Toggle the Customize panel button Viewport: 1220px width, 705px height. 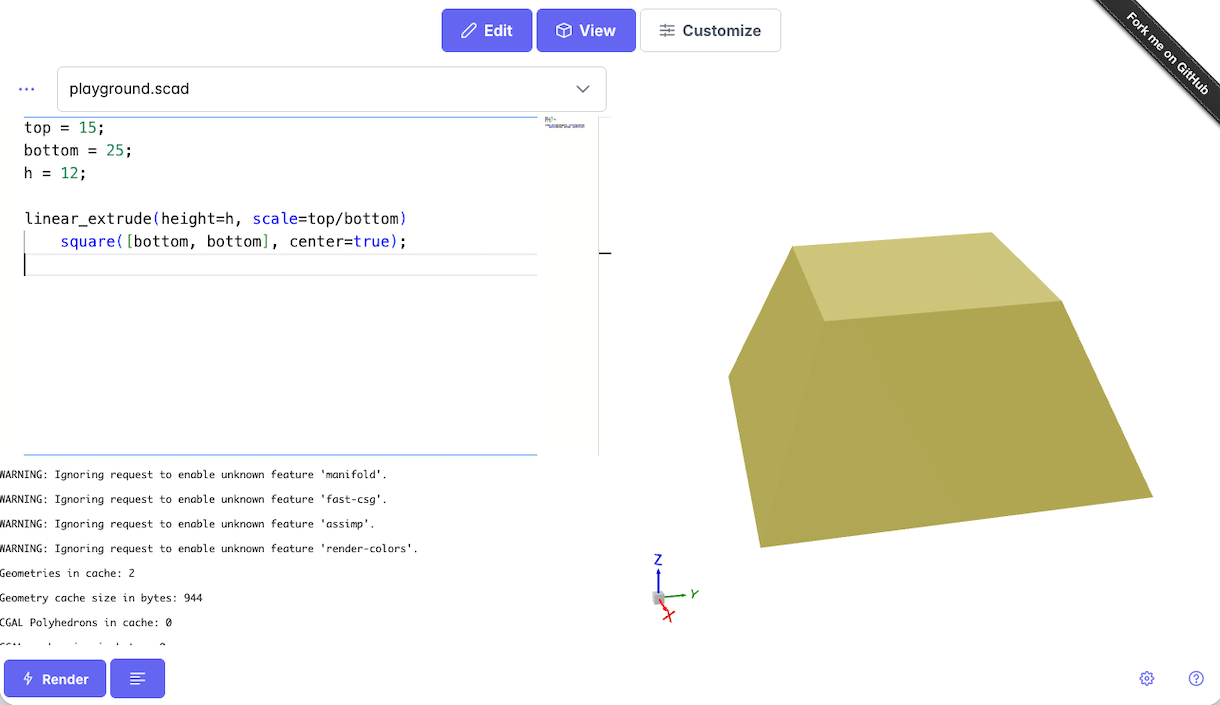pos(710,31)
